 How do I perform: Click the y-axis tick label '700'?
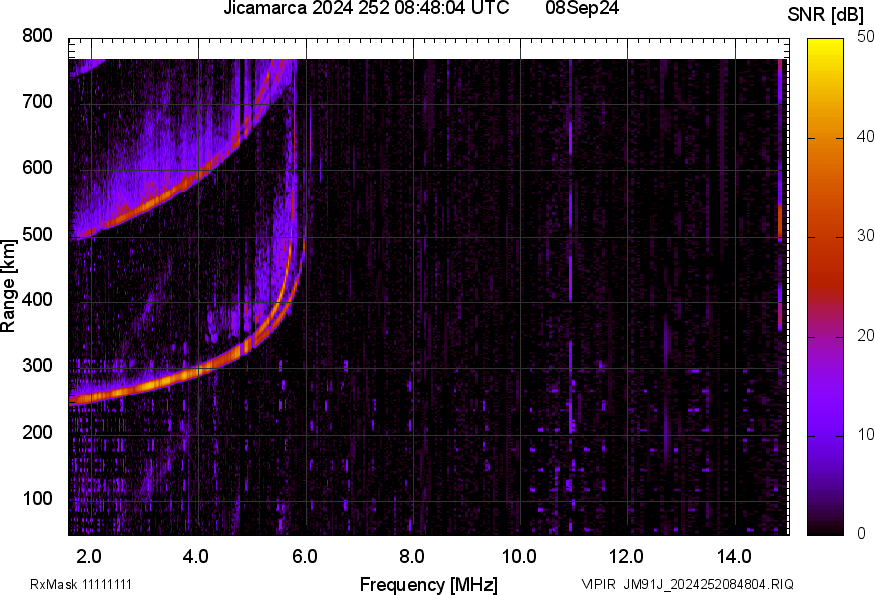37,101
